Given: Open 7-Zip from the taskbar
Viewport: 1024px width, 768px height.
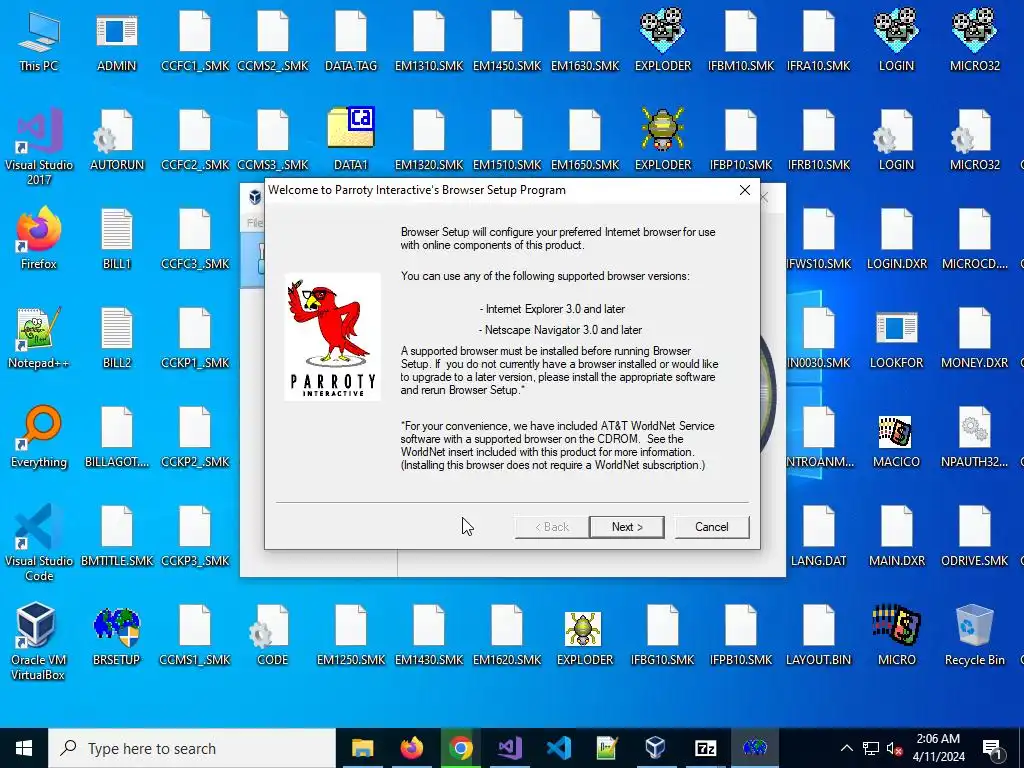Looking at the screenshot, I should [x=705, y=748].
